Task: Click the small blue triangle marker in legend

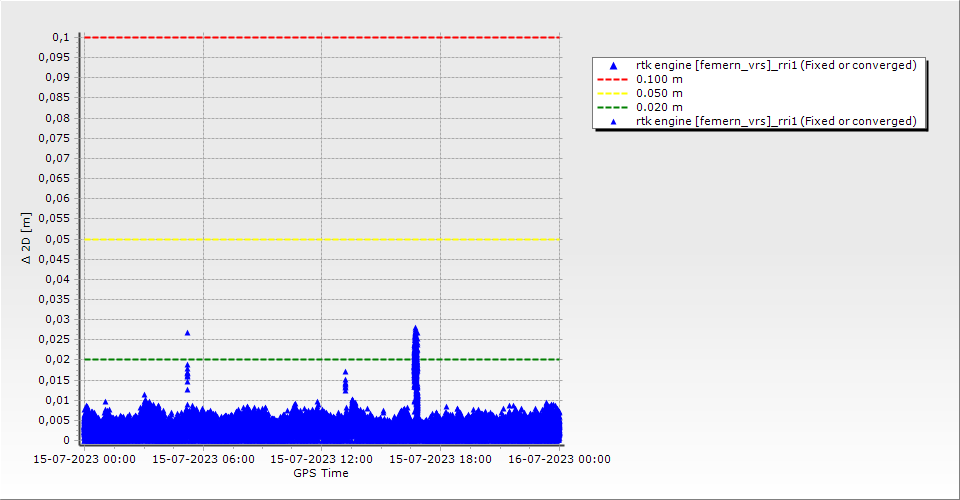Action: coord(614,121)
